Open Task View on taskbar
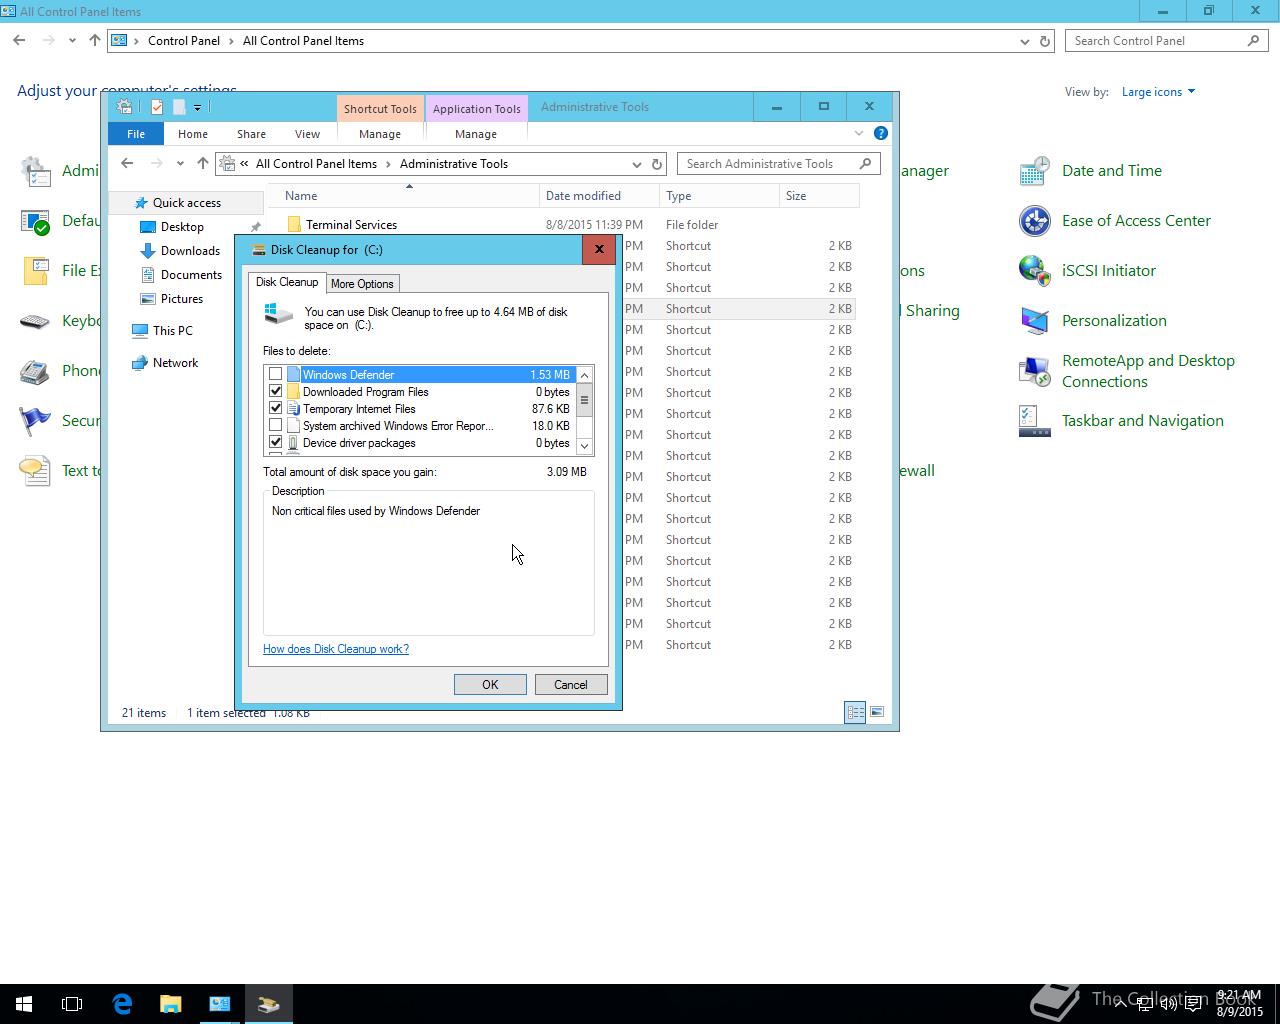1280x1024 pixels. tap(72, 1004)
